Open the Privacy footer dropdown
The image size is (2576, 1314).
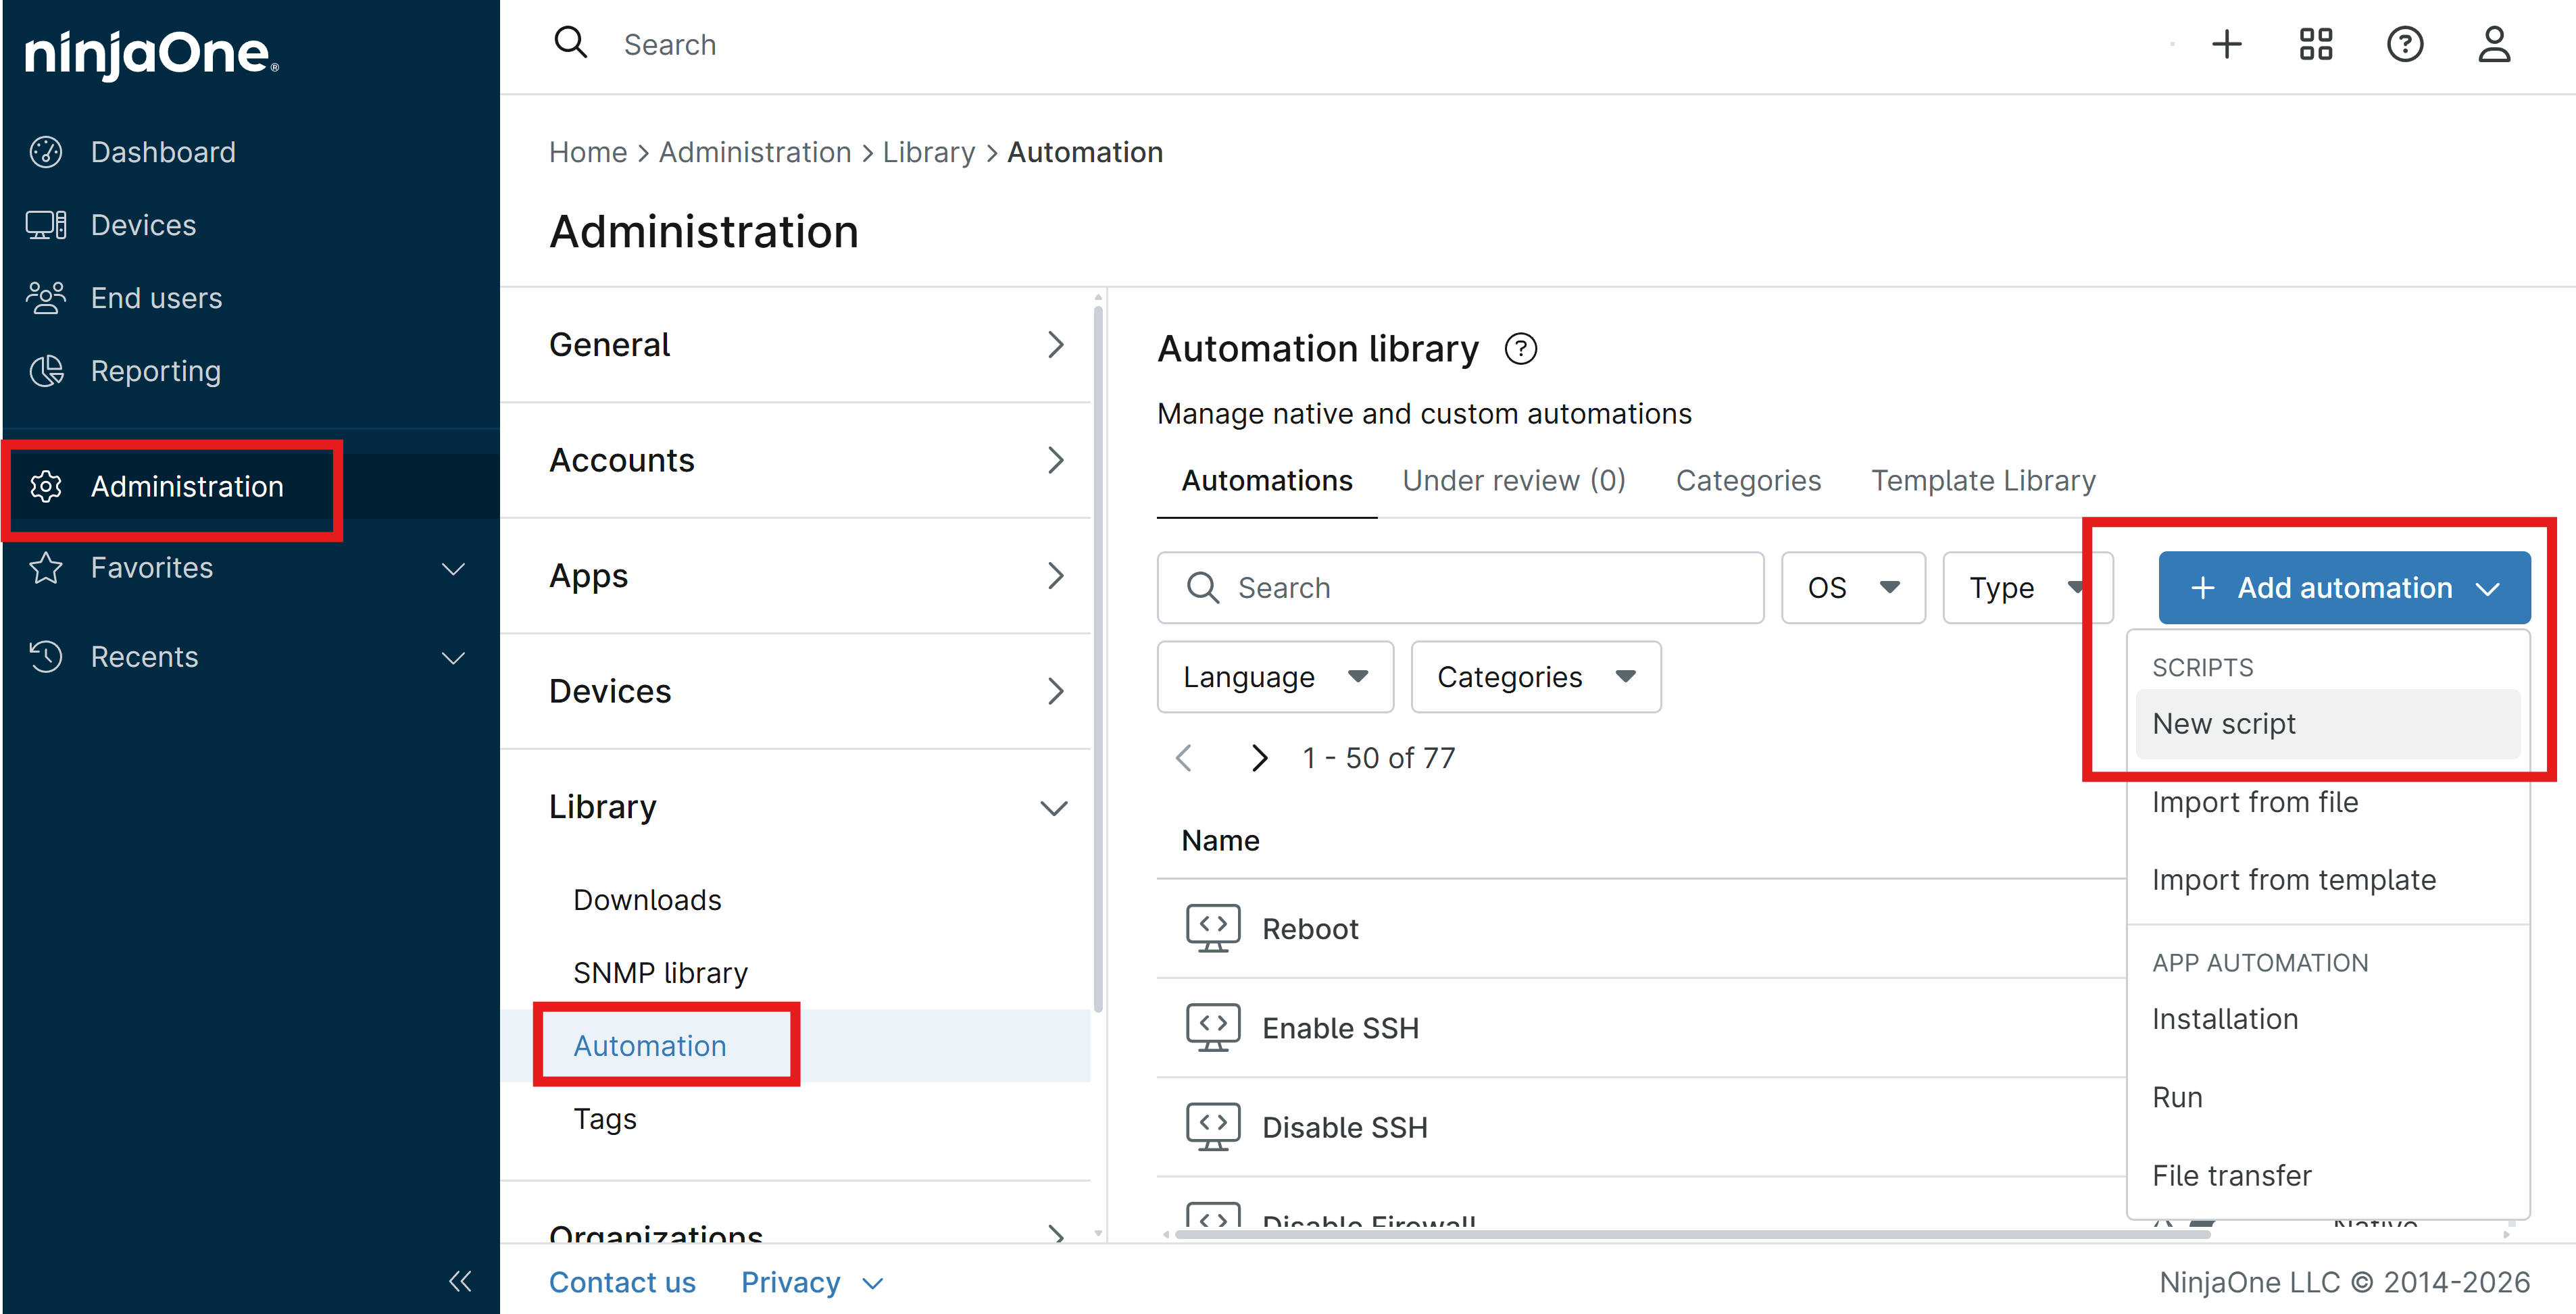tap(812, 1282)
